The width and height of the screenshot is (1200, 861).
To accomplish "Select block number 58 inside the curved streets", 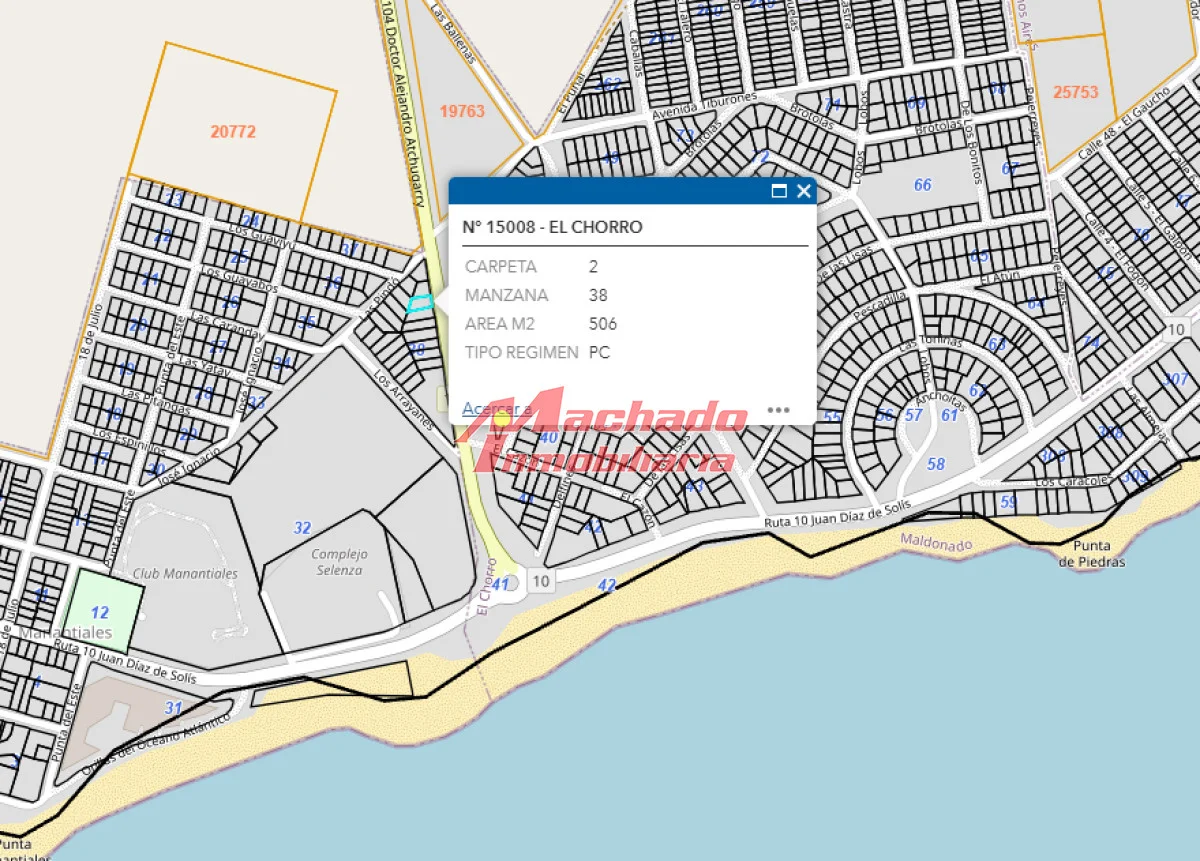I will coord(935,464).
